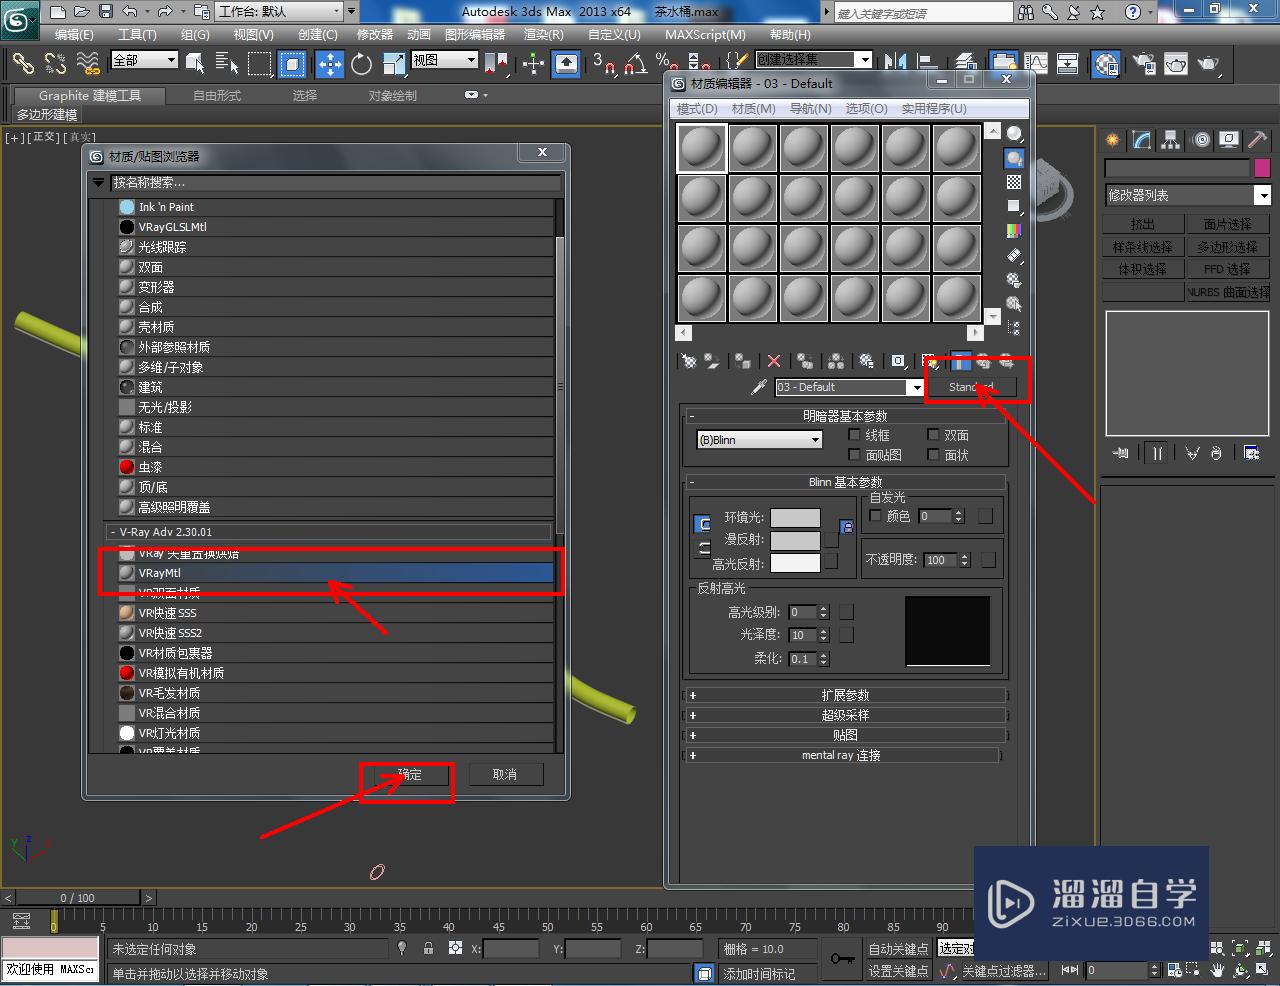Click the Standard material type button

(x=971, y=387)
